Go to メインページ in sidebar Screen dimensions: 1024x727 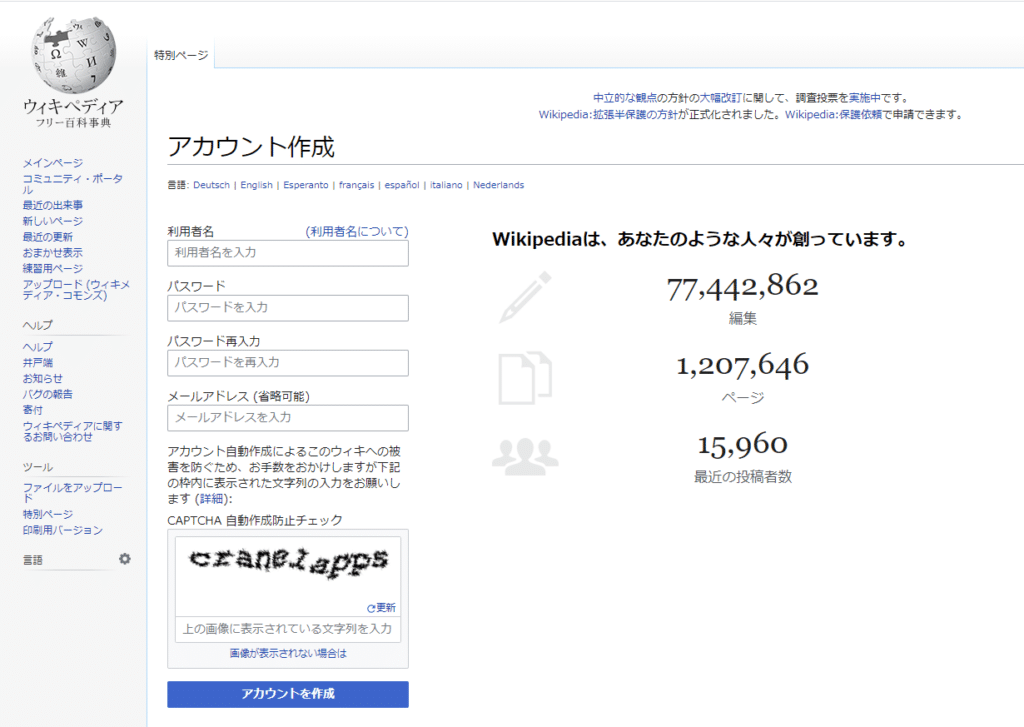53,163
